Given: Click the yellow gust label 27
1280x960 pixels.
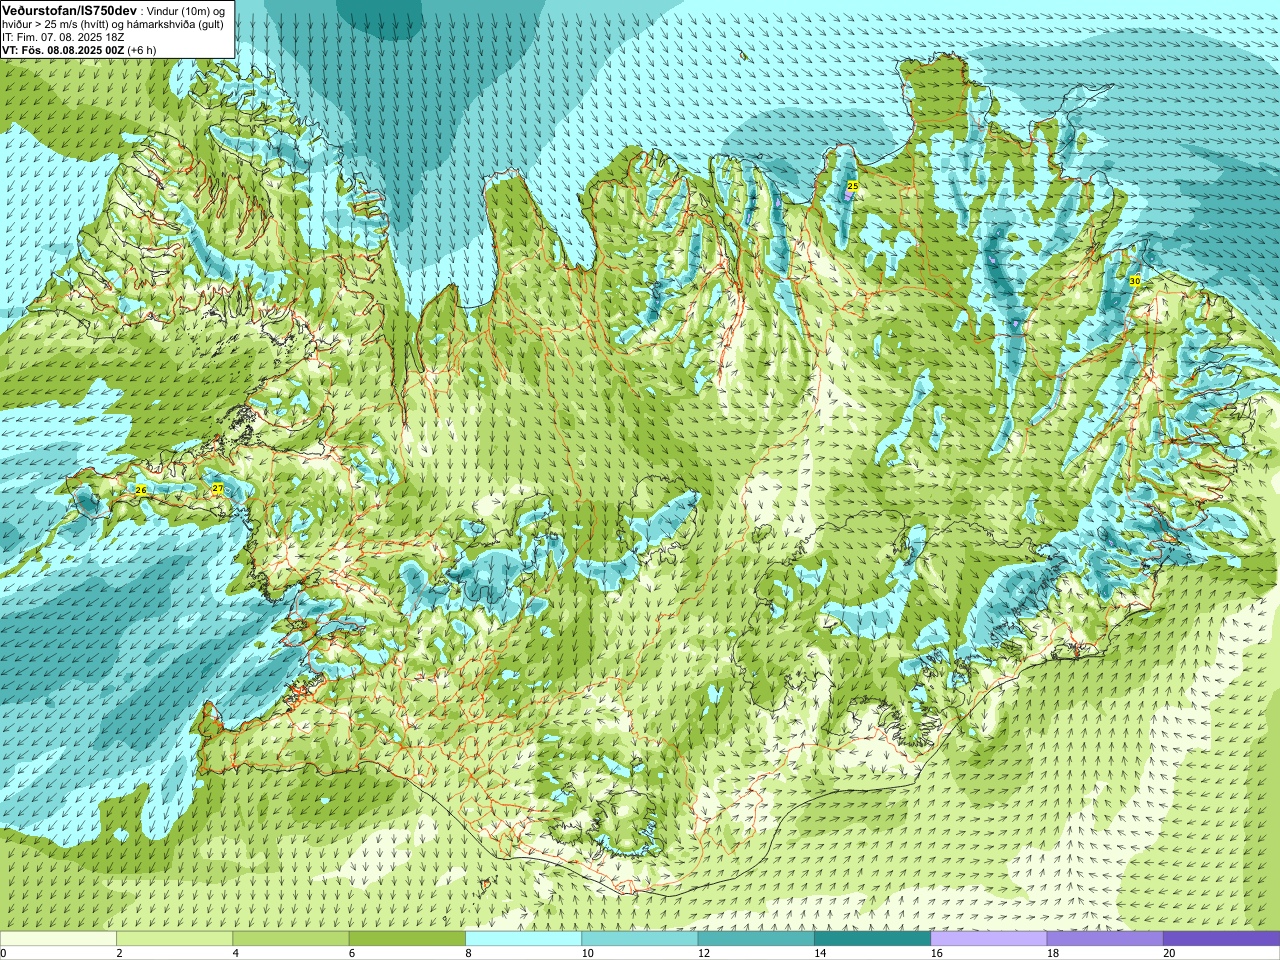Looking at the screenshot, I should tap(218, 489).
